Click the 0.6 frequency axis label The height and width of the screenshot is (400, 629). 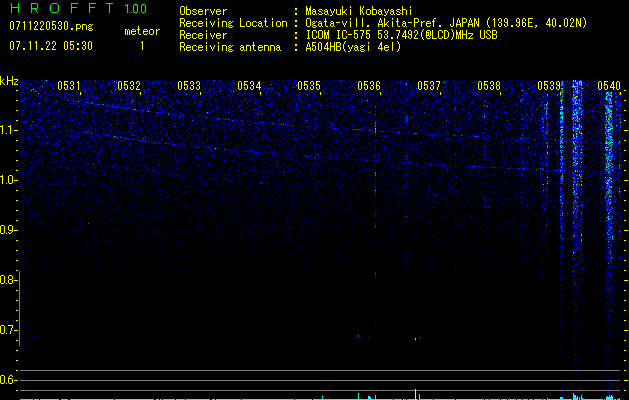[x=9, y=380]
